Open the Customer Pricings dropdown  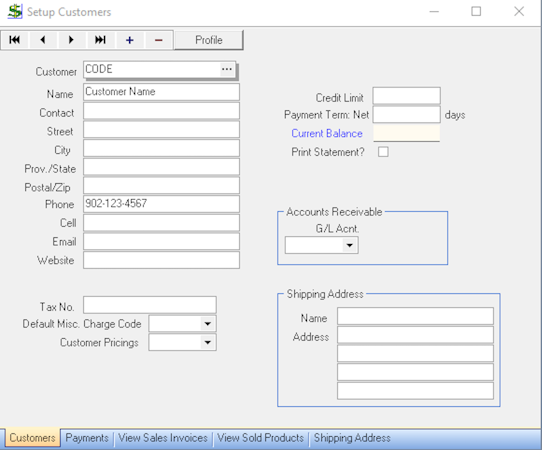[x=207, y=343]
